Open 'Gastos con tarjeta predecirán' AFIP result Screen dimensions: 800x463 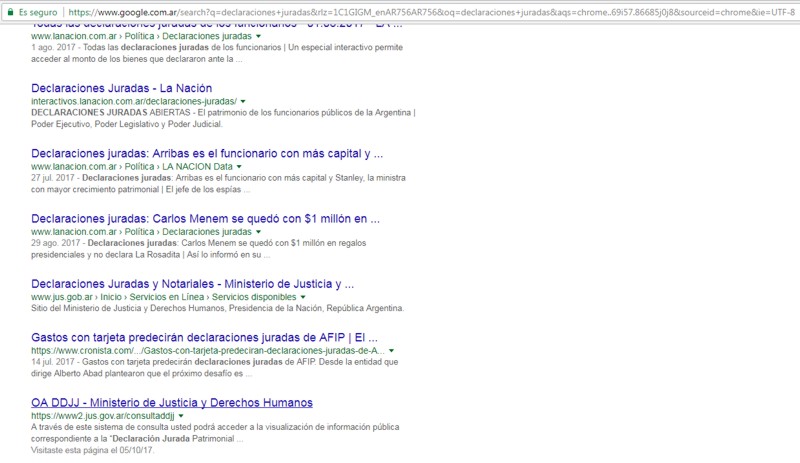[x=204, y=337]
